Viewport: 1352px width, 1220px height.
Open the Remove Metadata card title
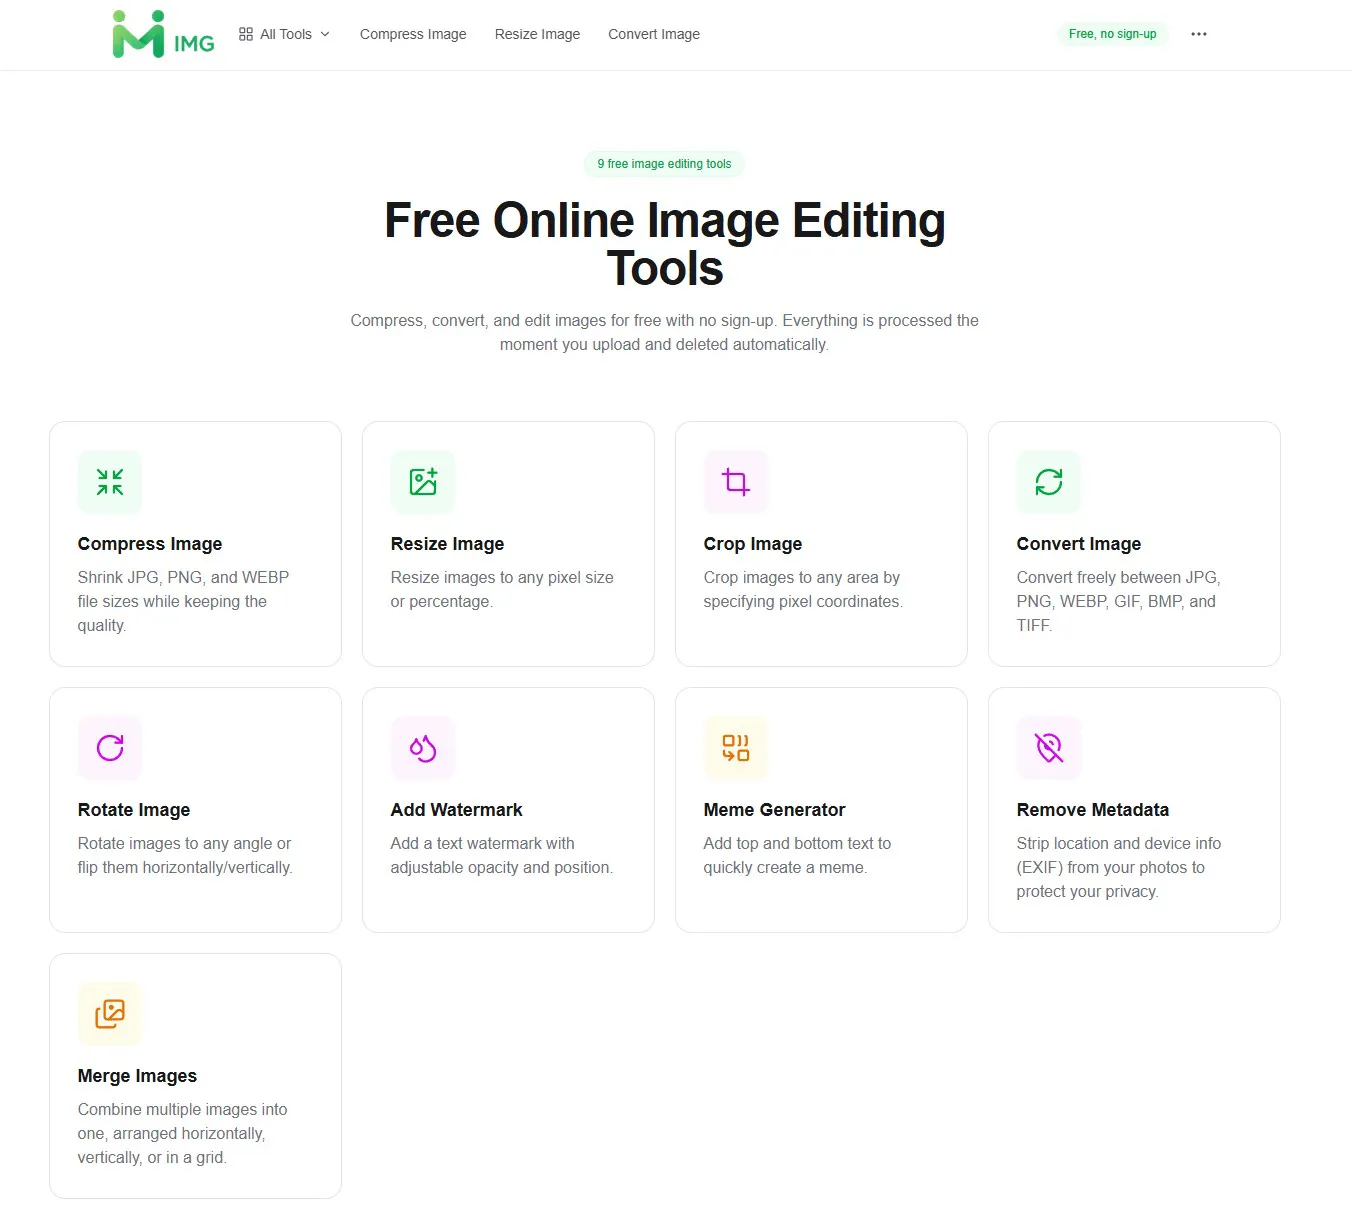(1093, 810)
